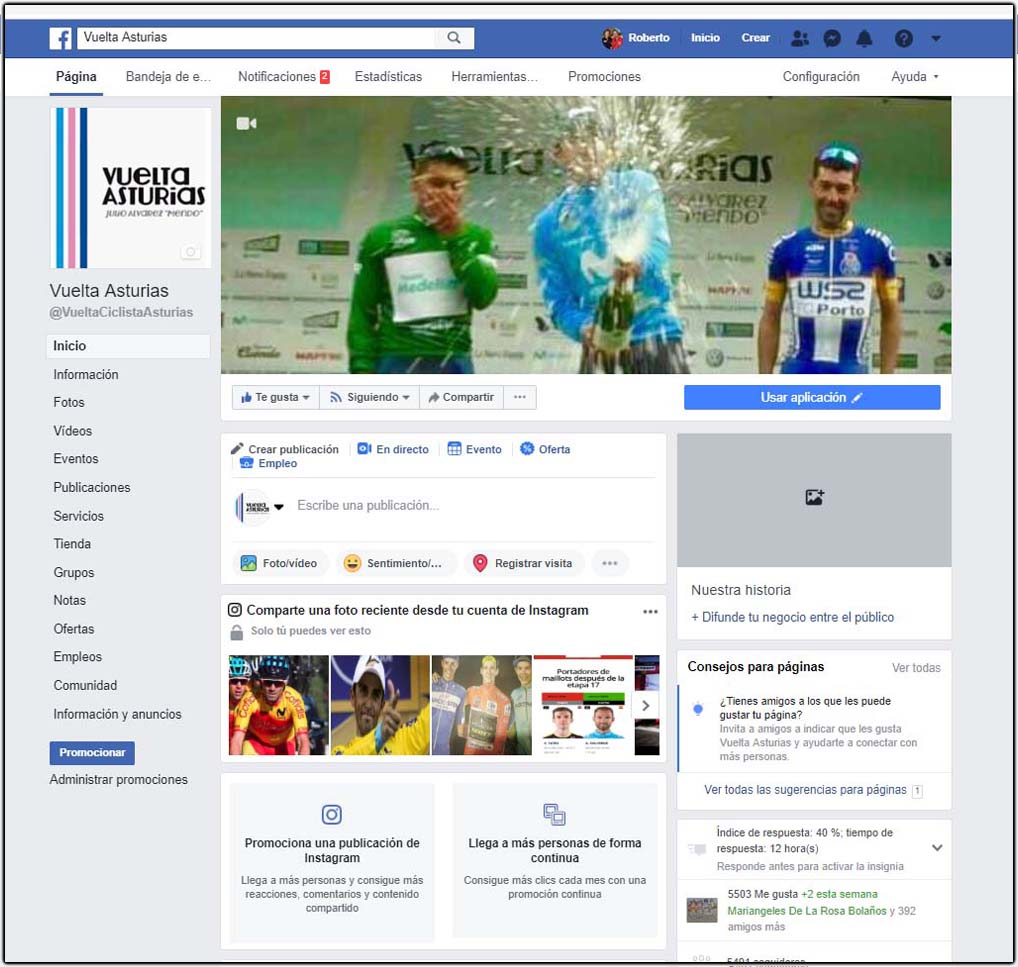The height and width of the screenshot is (967, 1018).
Task: Select Inicio in the left sidebar
Action: click(129, 346)
